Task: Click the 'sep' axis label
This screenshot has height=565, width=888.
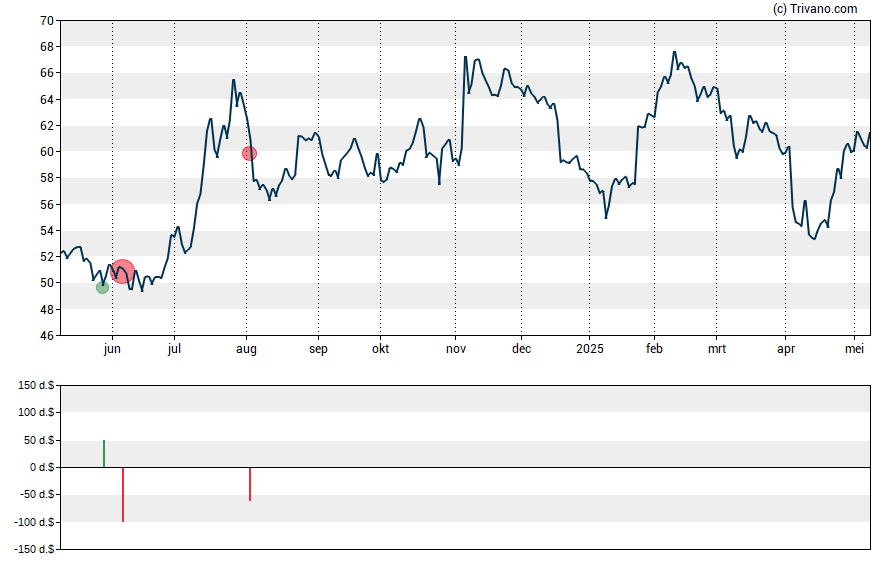Action: pos(318,349)
